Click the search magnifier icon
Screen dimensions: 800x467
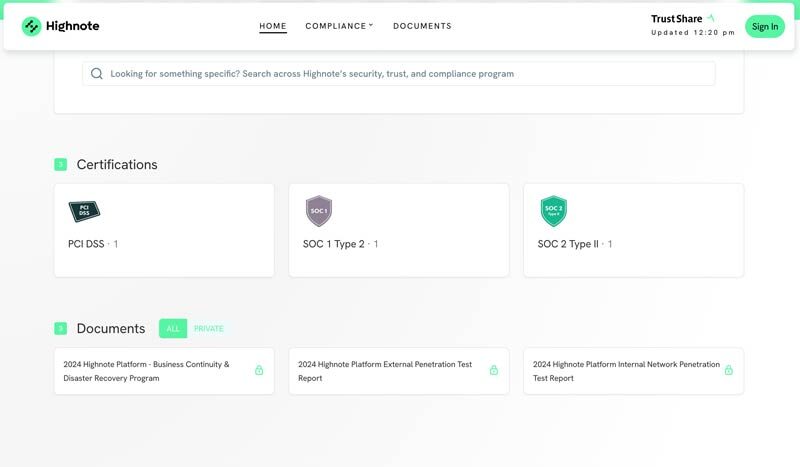96,73
